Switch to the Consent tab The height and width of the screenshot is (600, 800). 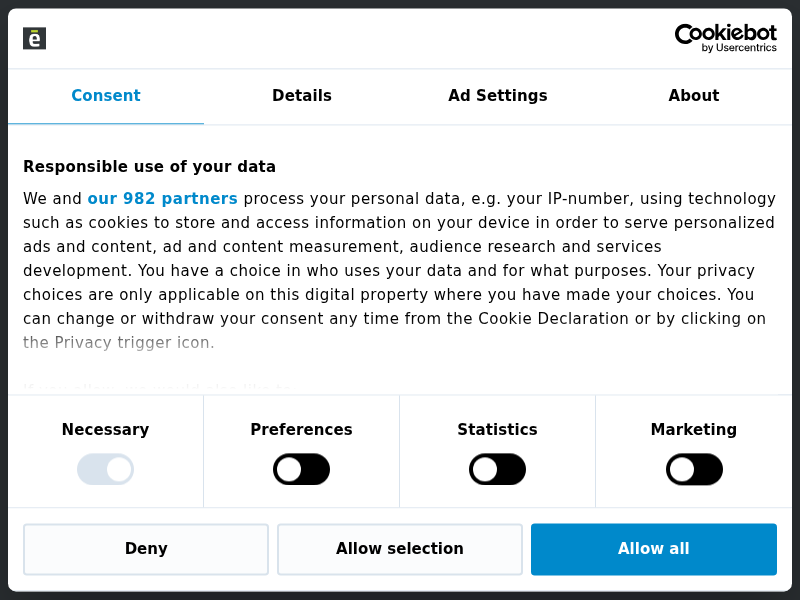(106, 96)
